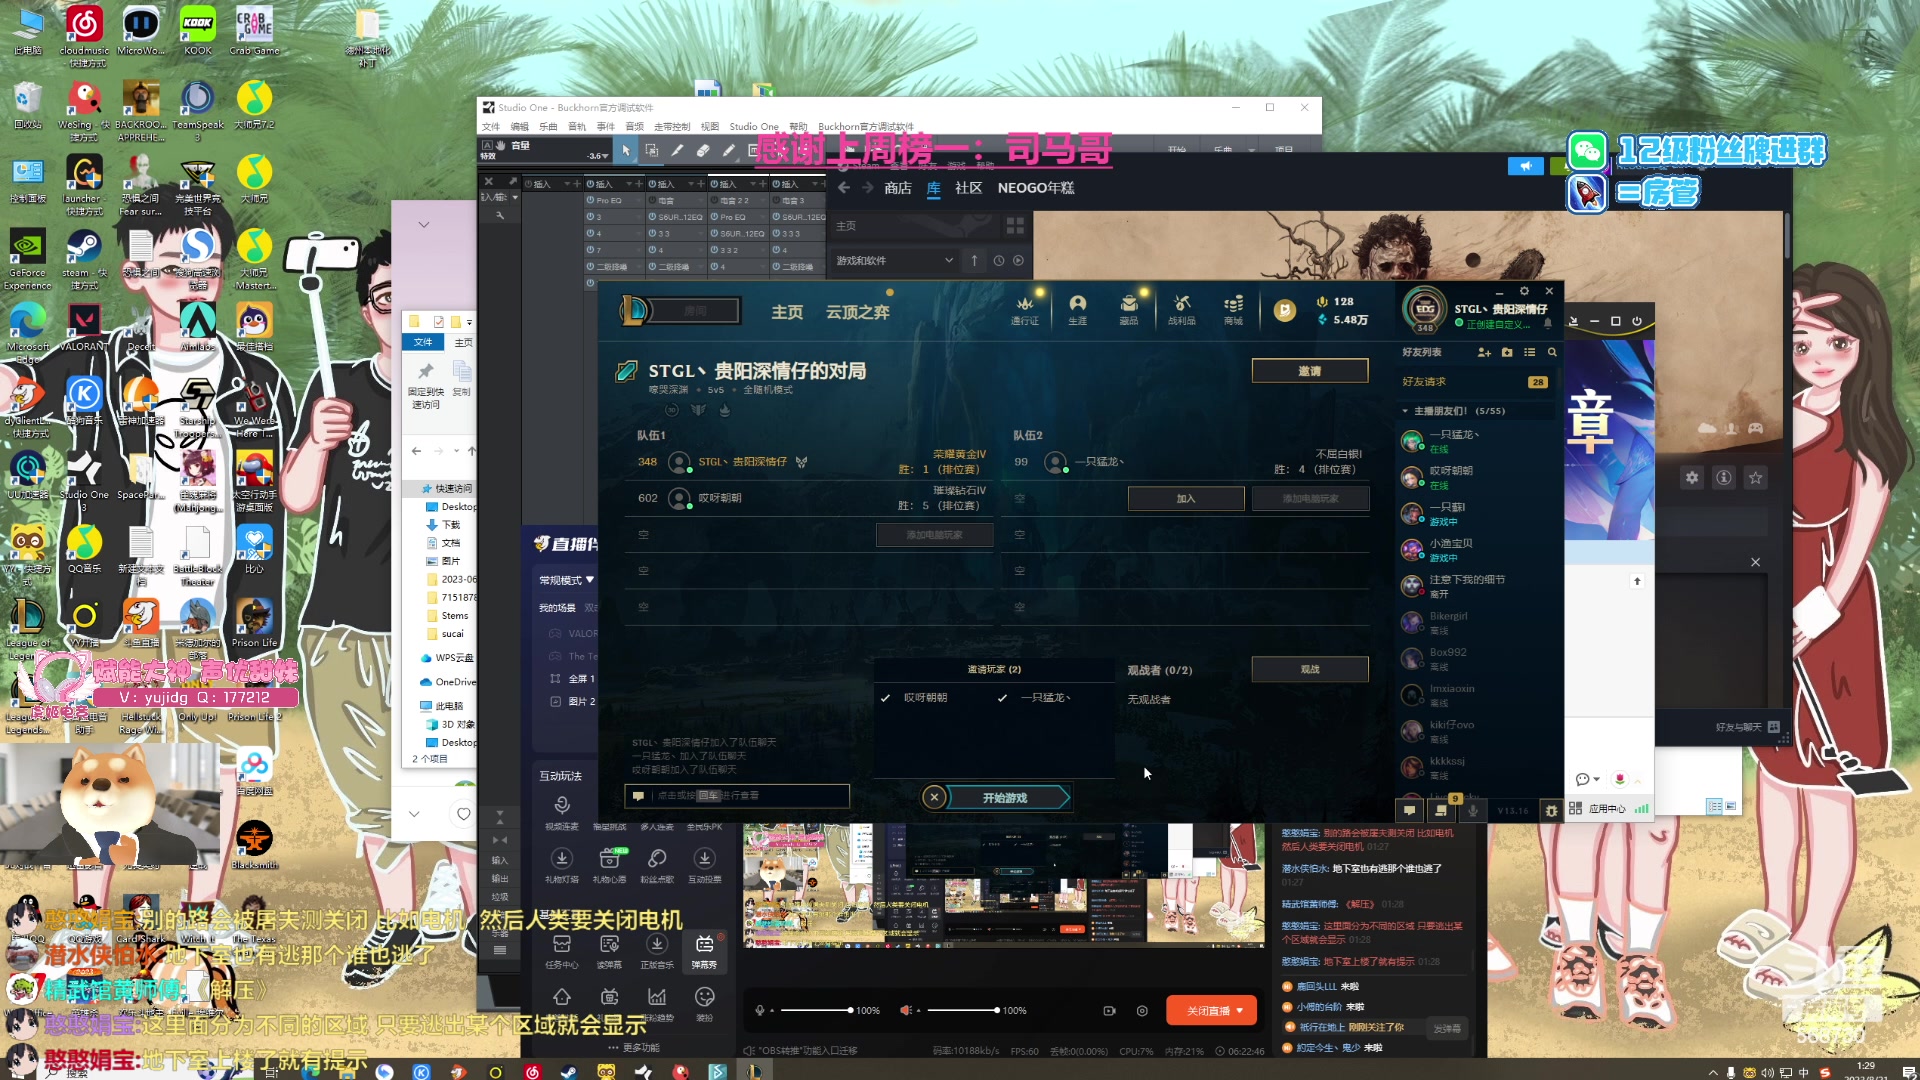Screen dimensions: 1920x1080
Task: Open the missions icon with badge 9
Action: tap(1441, 810)
